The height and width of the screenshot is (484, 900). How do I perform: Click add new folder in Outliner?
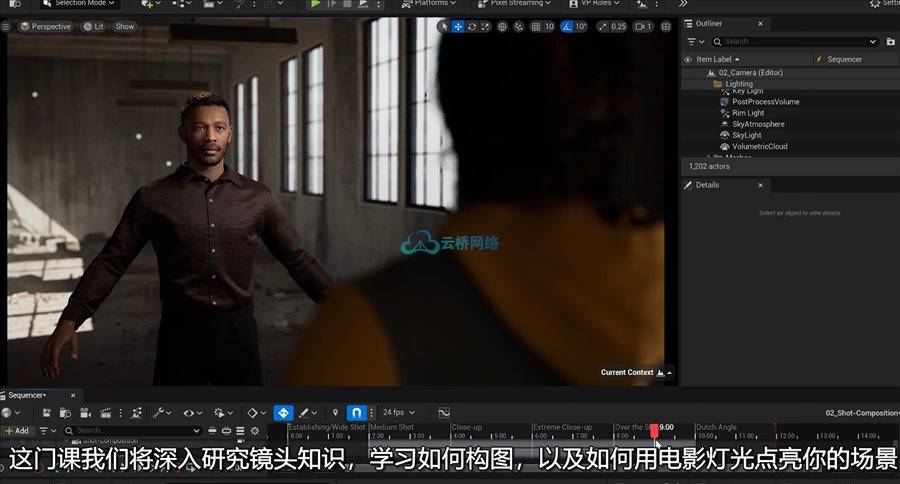coord(891,41)
